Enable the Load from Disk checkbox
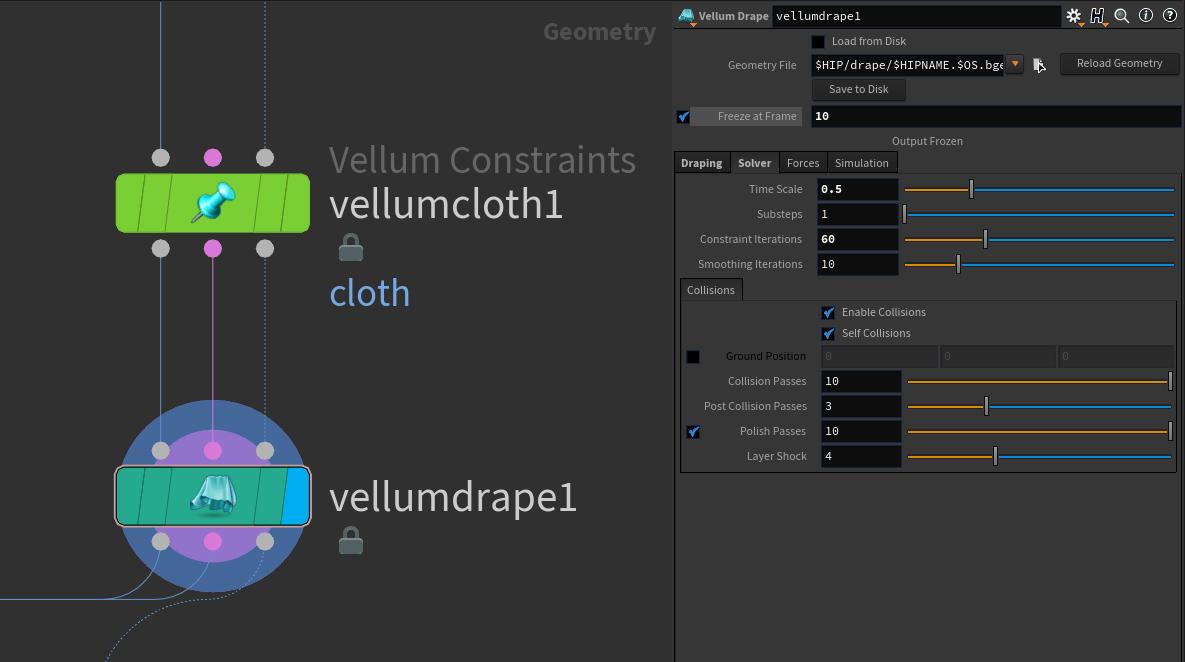Viewport: 1185px width, 662px height. coord(818,42)
